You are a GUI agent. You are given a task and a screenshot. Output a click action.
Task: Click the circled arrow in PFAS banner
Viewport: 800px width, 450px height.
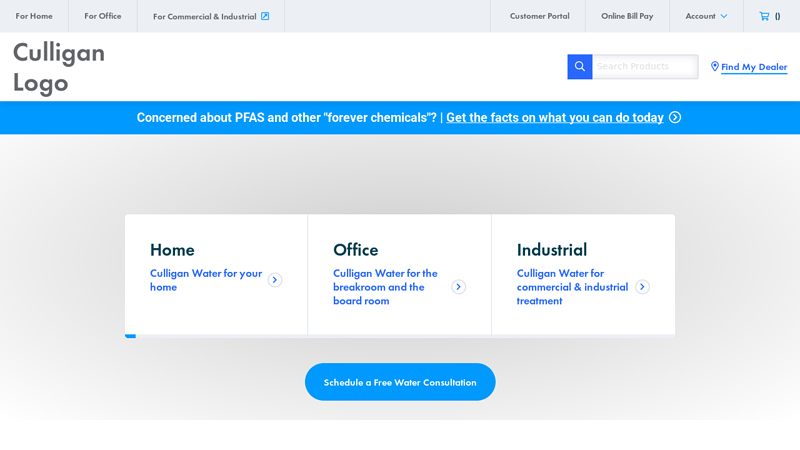pos(675,118)
